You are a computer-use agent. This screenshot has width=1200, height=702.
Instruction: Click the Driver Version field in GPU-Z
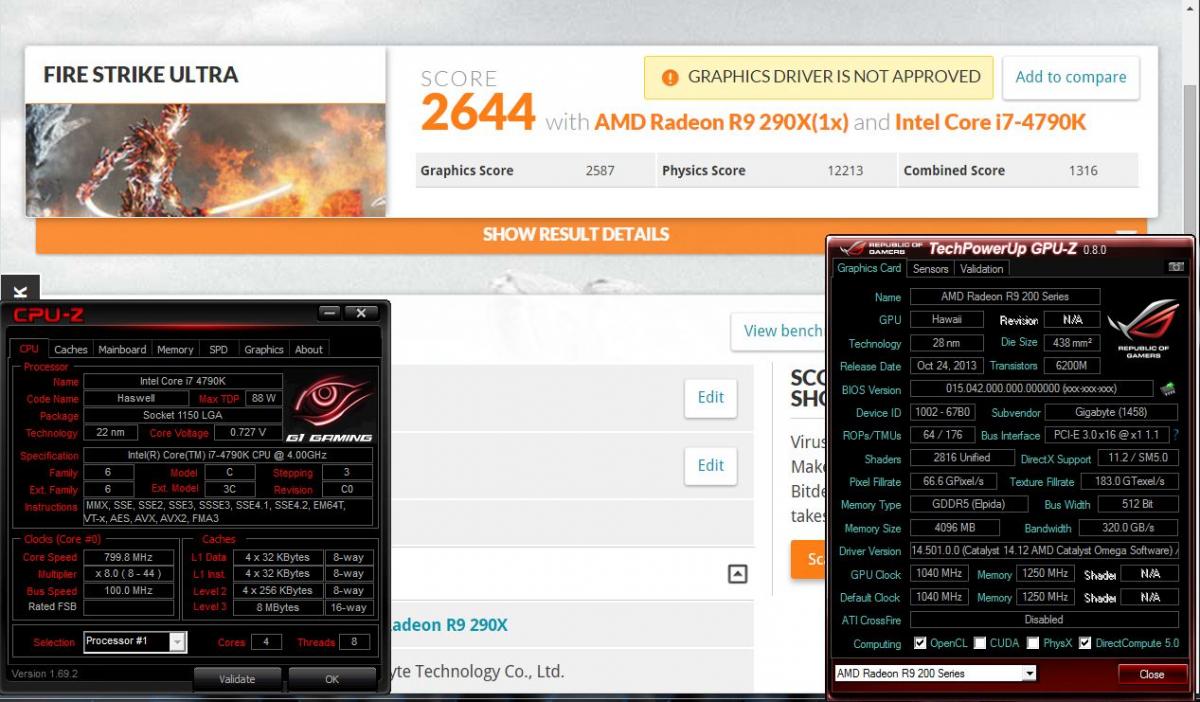click(x=1044, y=551)
